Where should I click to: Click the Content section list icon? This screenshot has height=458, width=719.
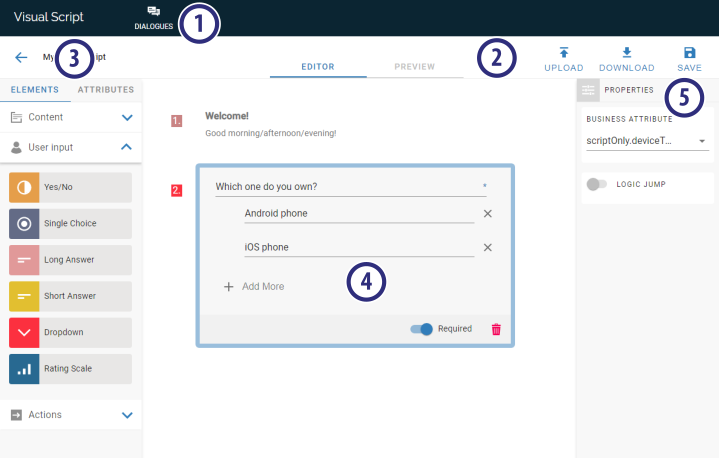pos(16,117)
